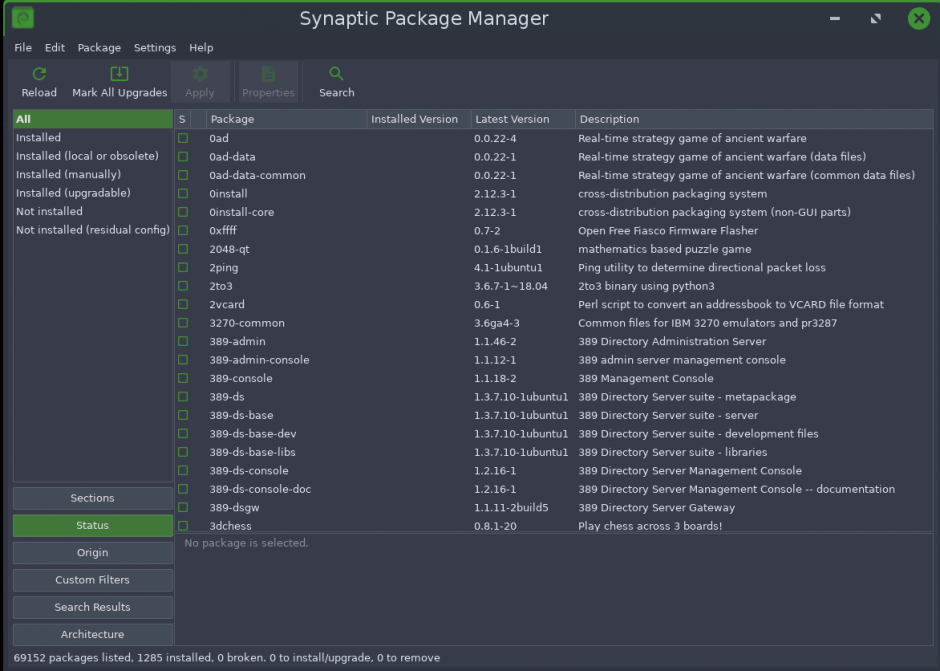View the Search Results panel
Viewport: 940px width, 671px height.
coord(91,607)
